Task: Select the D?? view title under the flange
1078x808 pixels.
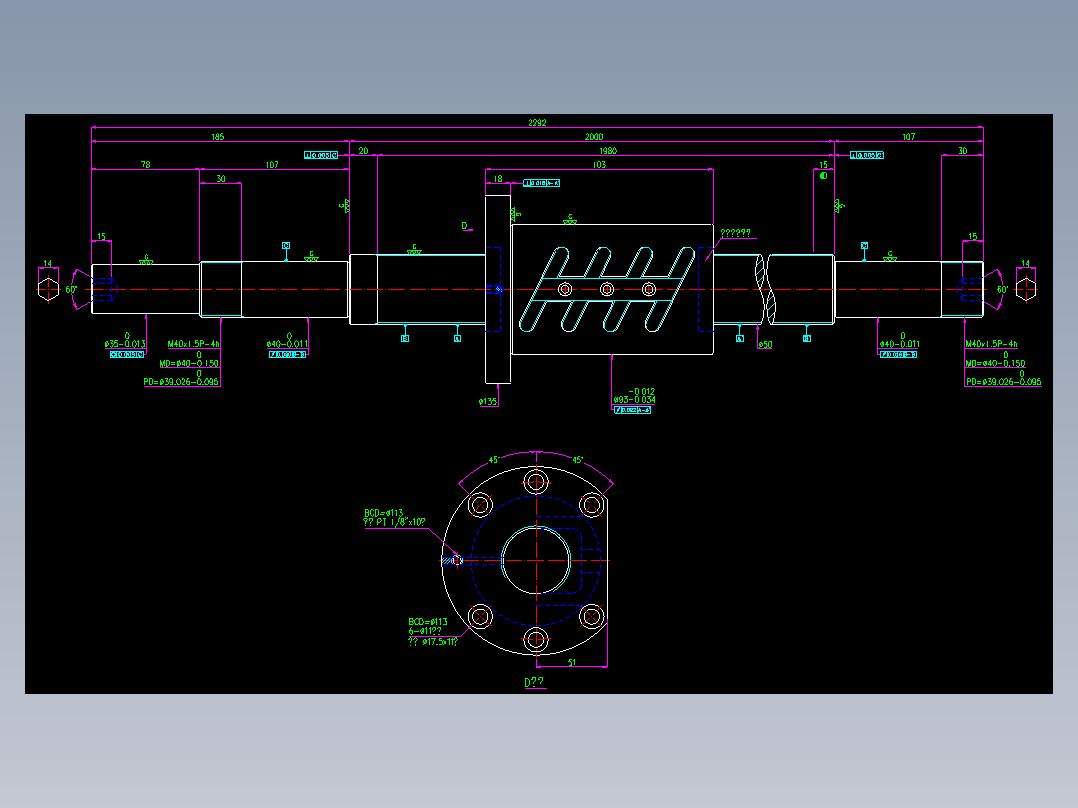Action: [534, 680]
